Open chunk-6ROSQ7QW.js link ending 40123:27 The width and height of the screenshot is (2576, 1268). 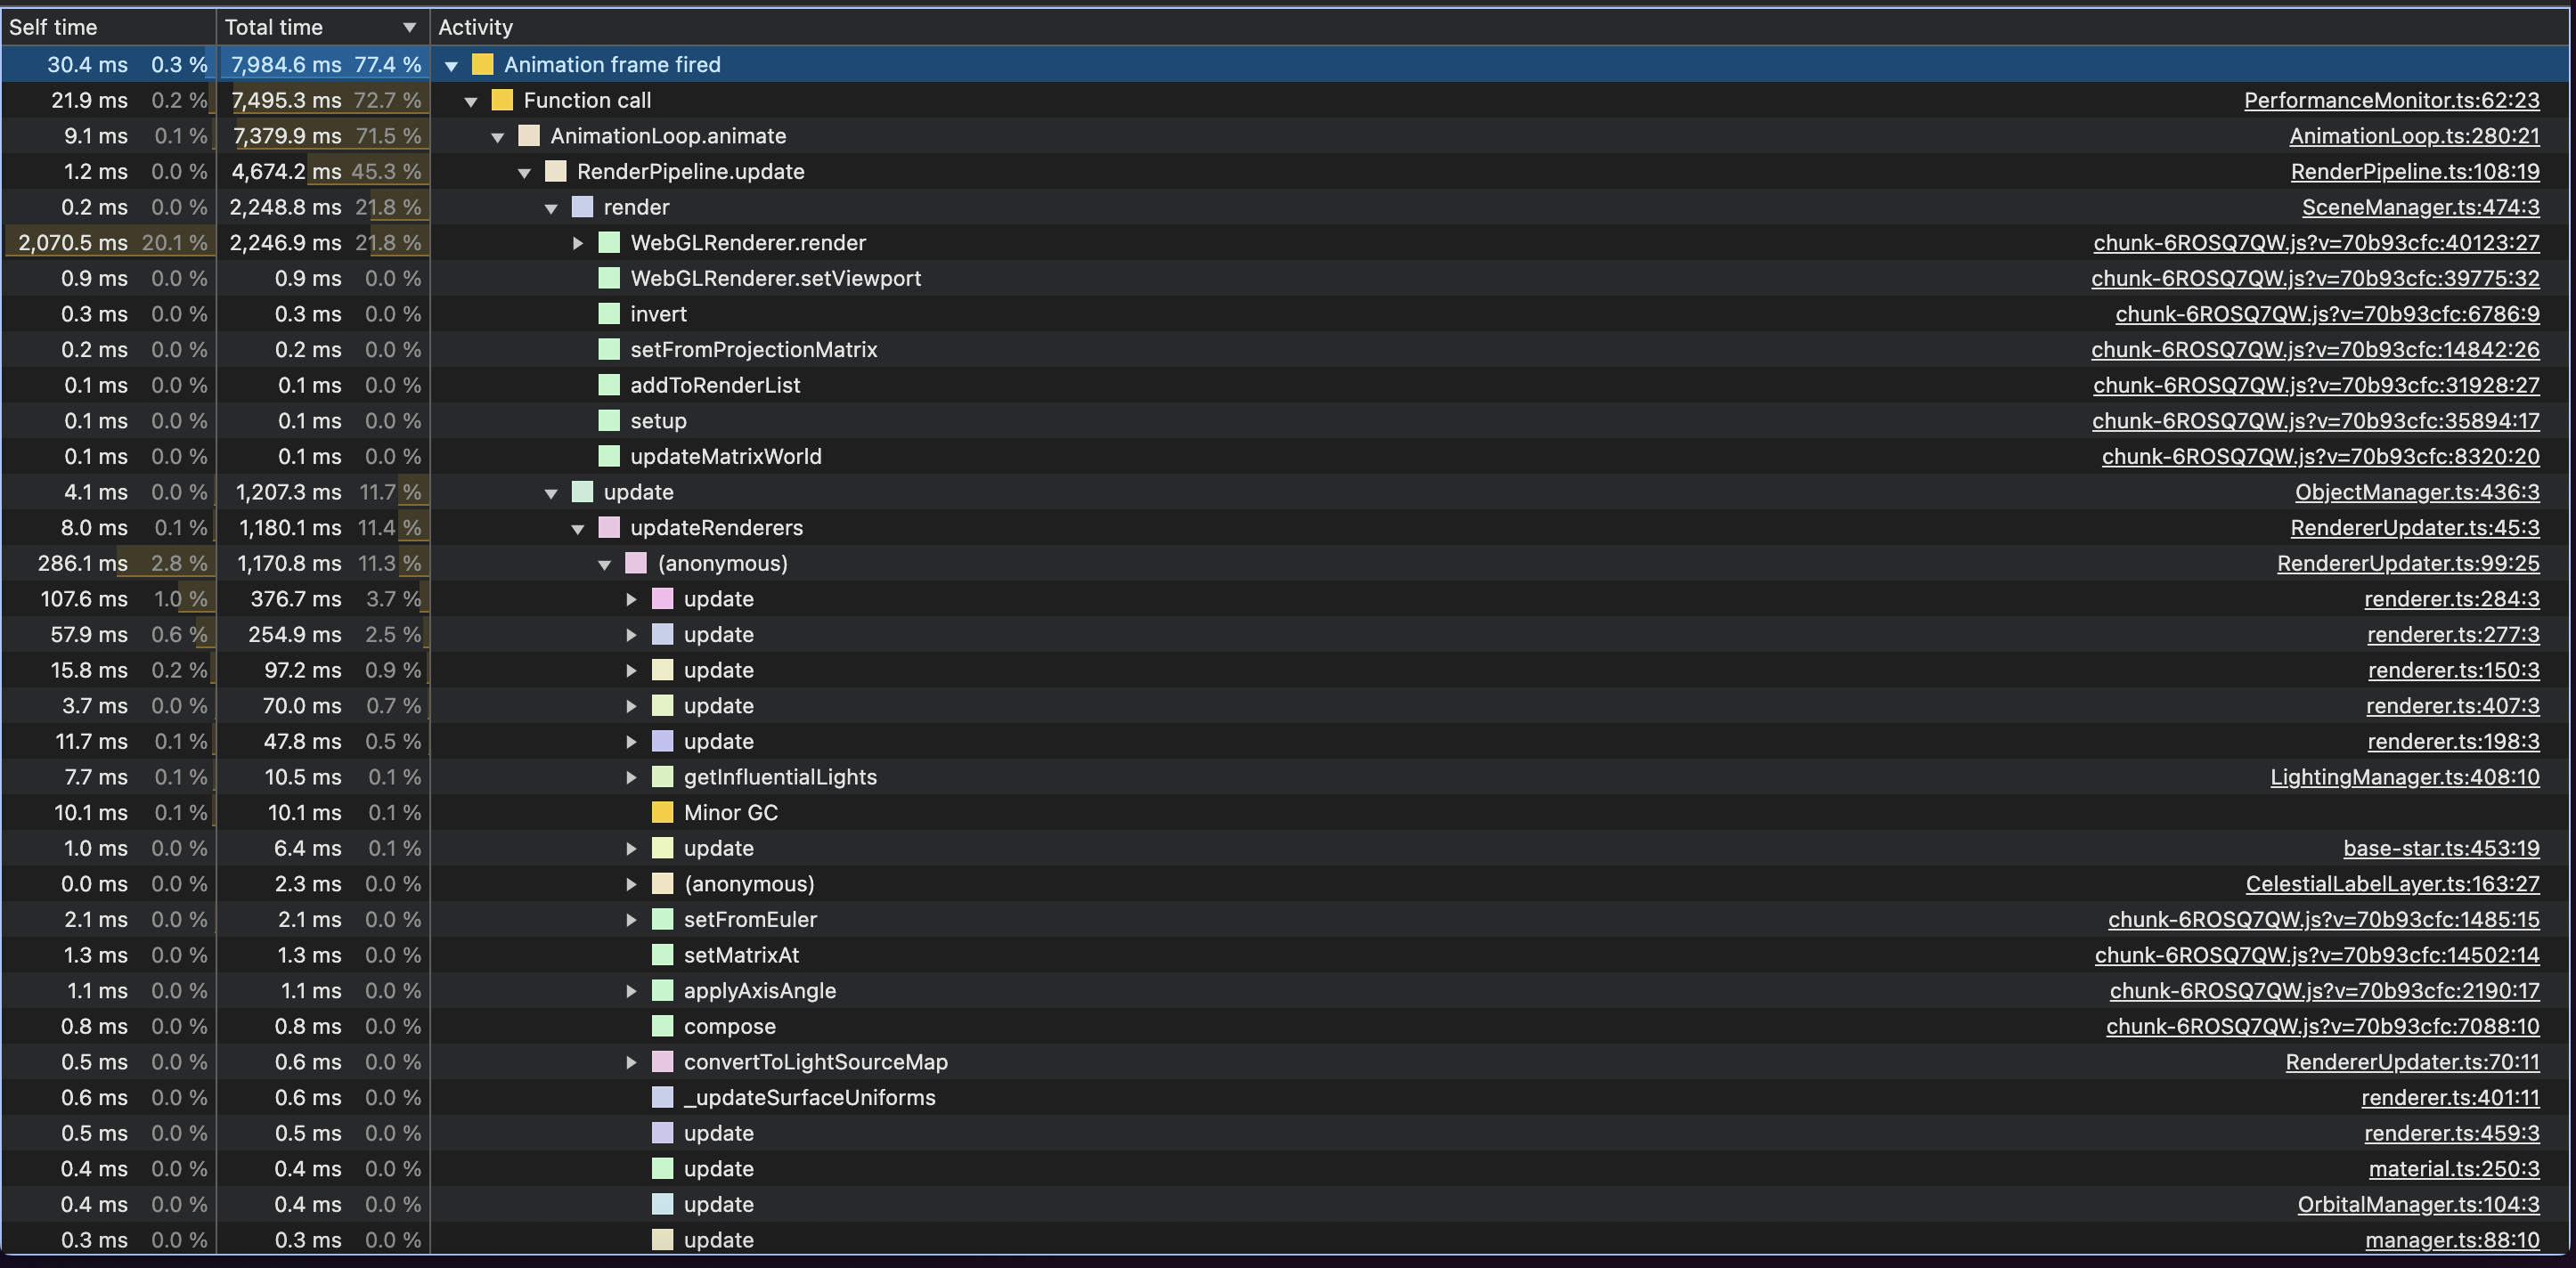(2316, 243)
